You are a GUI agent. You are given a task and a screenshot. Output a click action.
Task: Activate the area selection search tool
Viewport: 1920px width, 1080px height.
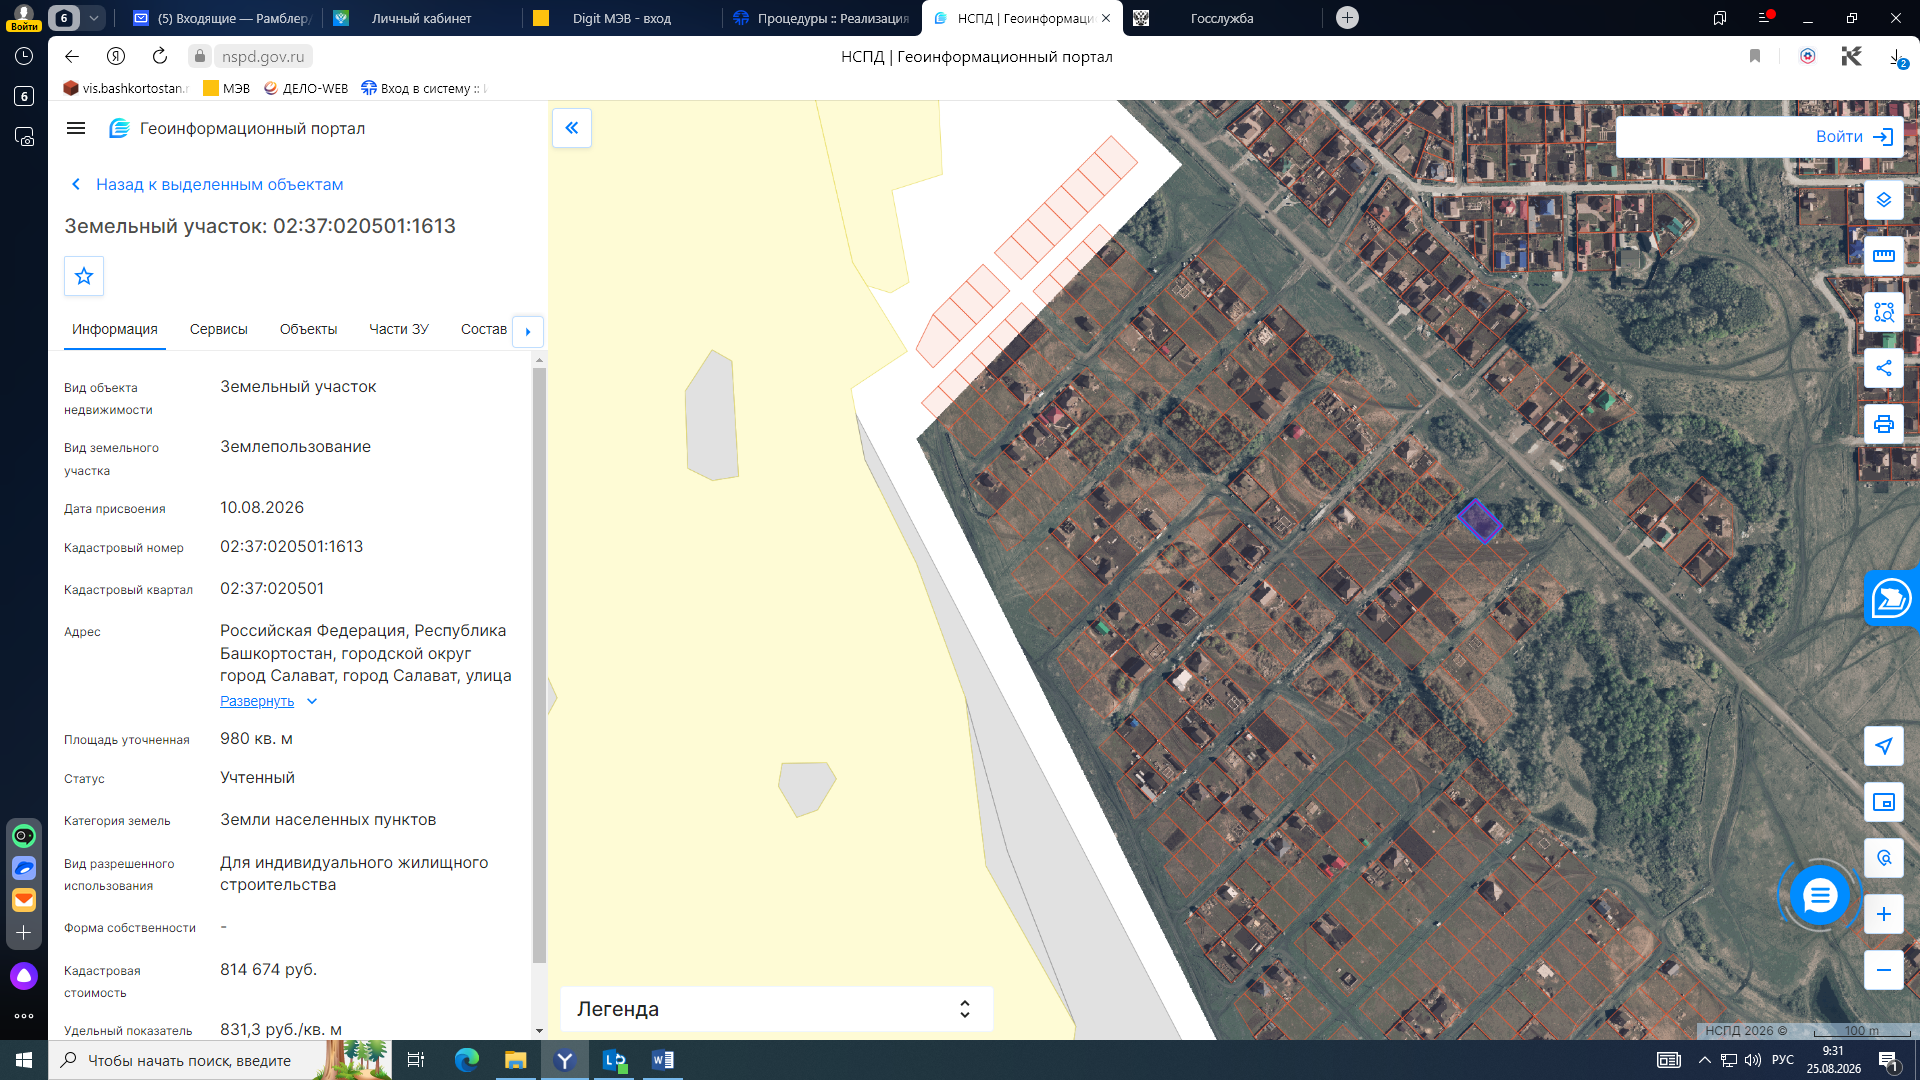pyautogui.click(x=1884, y=312)
